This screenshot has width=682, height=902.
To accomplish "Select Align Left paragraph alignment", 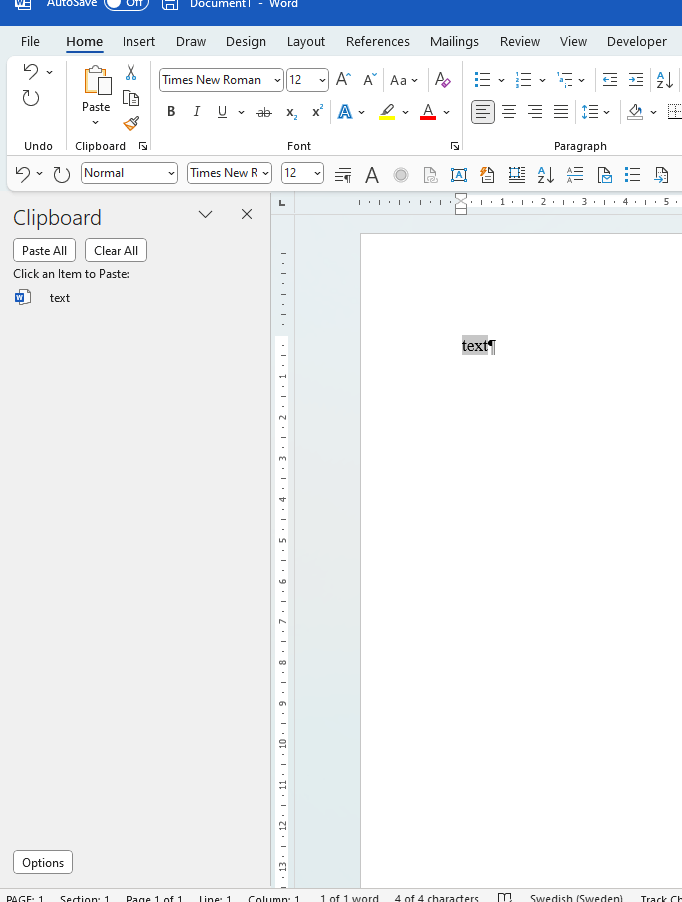I will pos(482,112).
